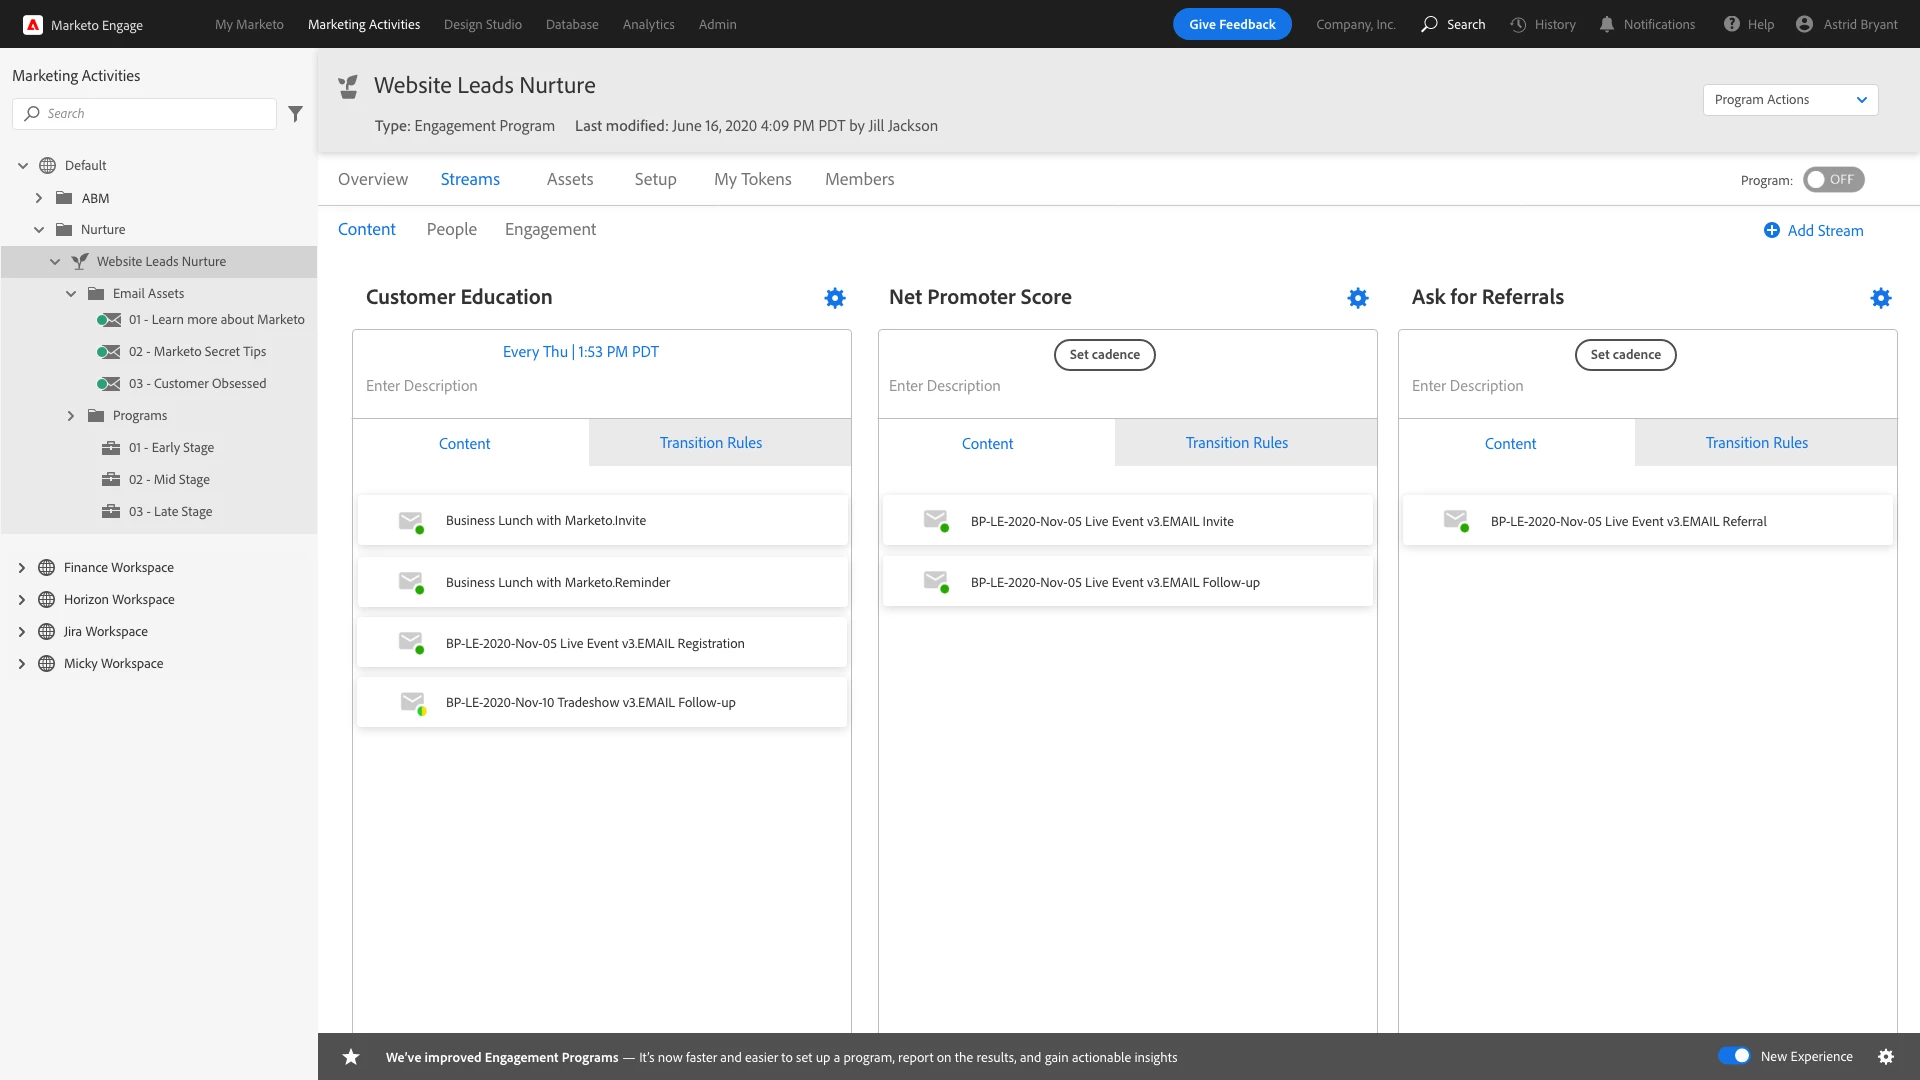The height and width of the screenshot is (1080, 1920).
Task: Open the Program Actions dropdown
Action: (1790, 100)
